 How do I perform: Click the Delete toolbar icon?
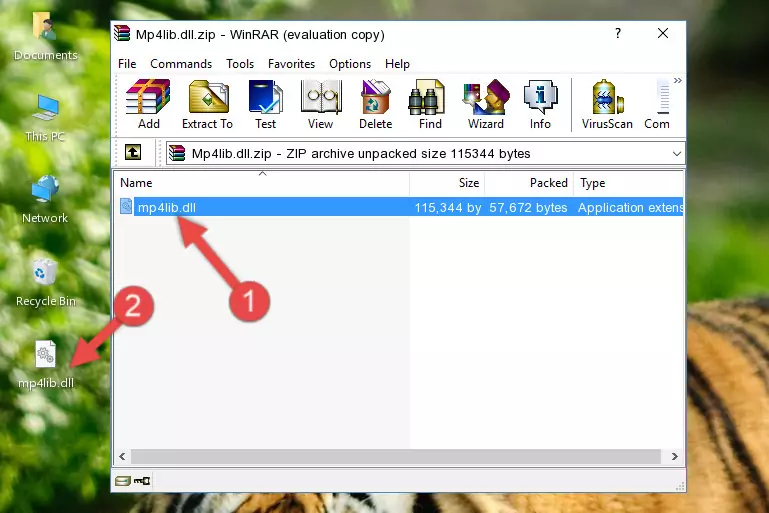[375, 104]
